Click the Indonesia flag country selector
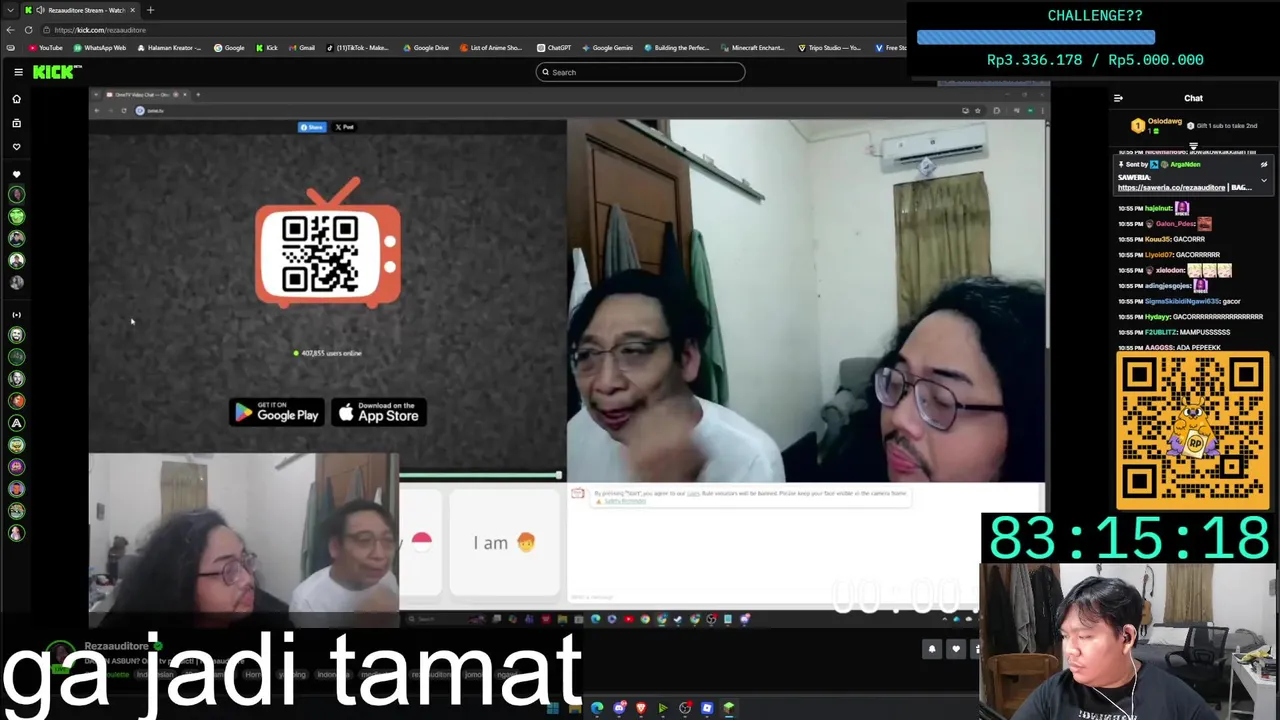The width and height of the screenshot is (1280, 720). click(x=421, y=541)
